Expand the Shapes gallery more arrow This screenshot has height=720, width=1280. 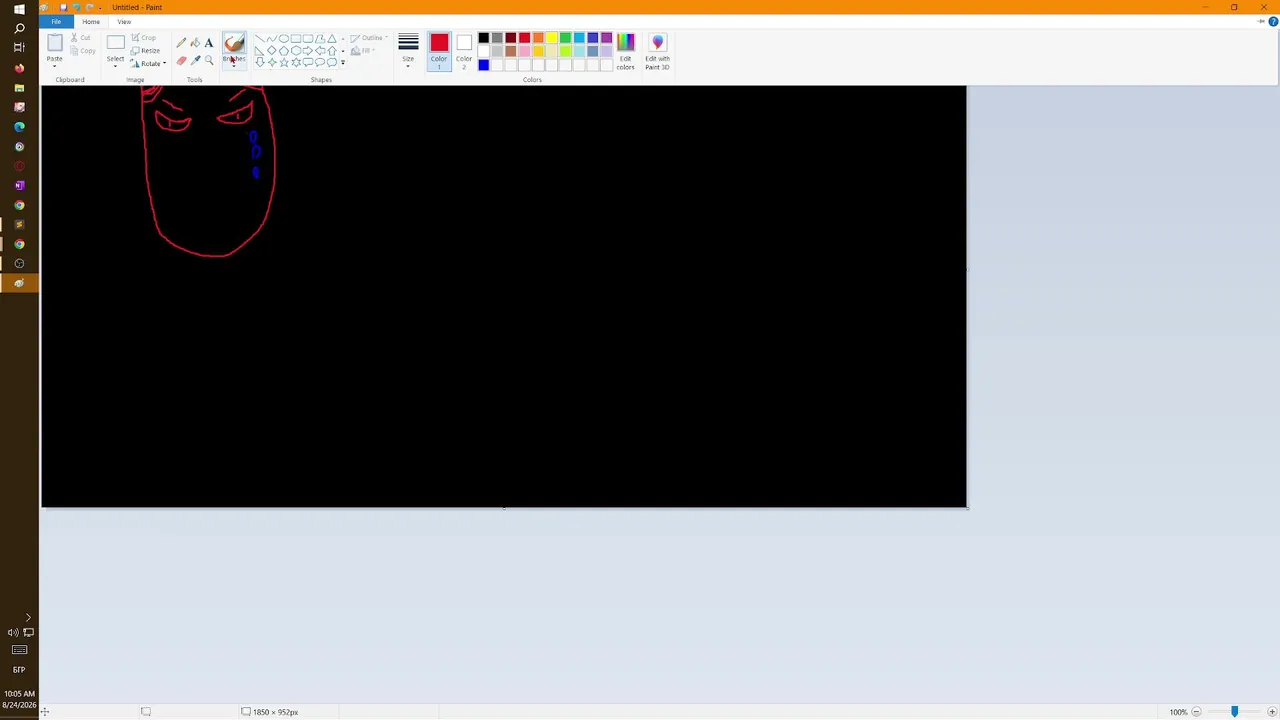343,62
